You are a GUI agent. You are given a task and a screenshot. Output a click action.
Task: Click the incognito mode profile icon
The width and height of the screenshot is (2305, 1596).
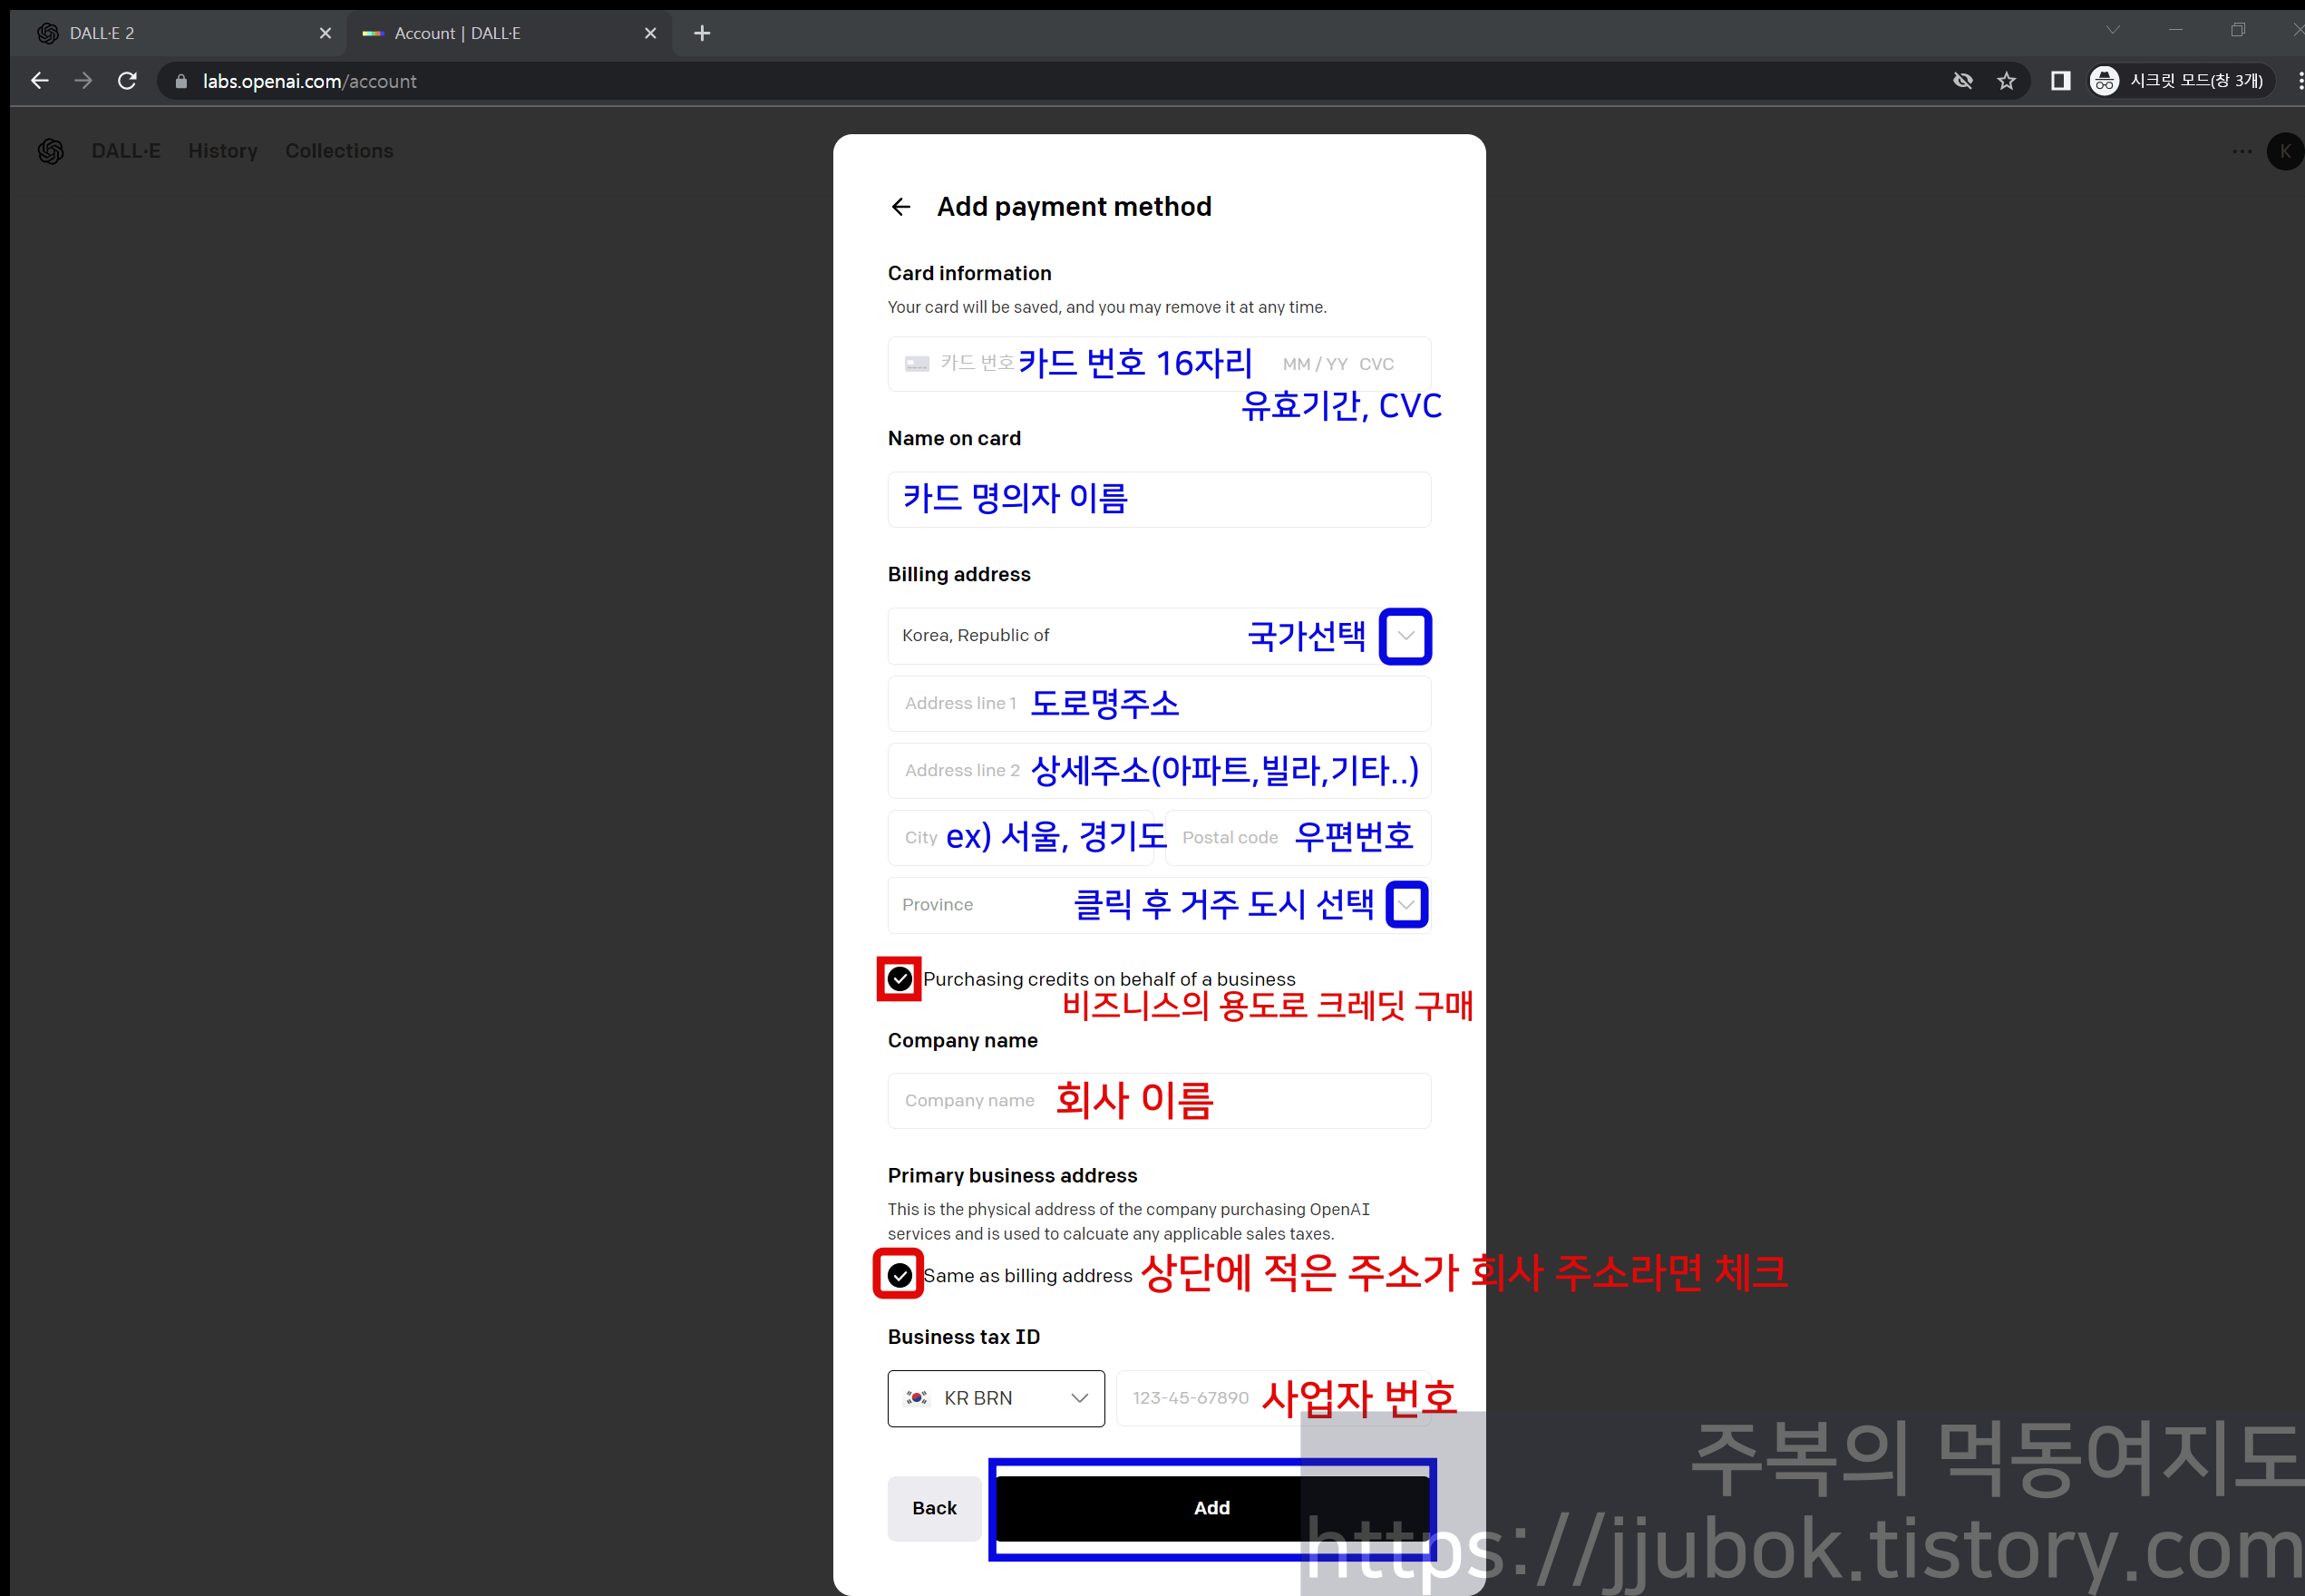point(2104,80)
